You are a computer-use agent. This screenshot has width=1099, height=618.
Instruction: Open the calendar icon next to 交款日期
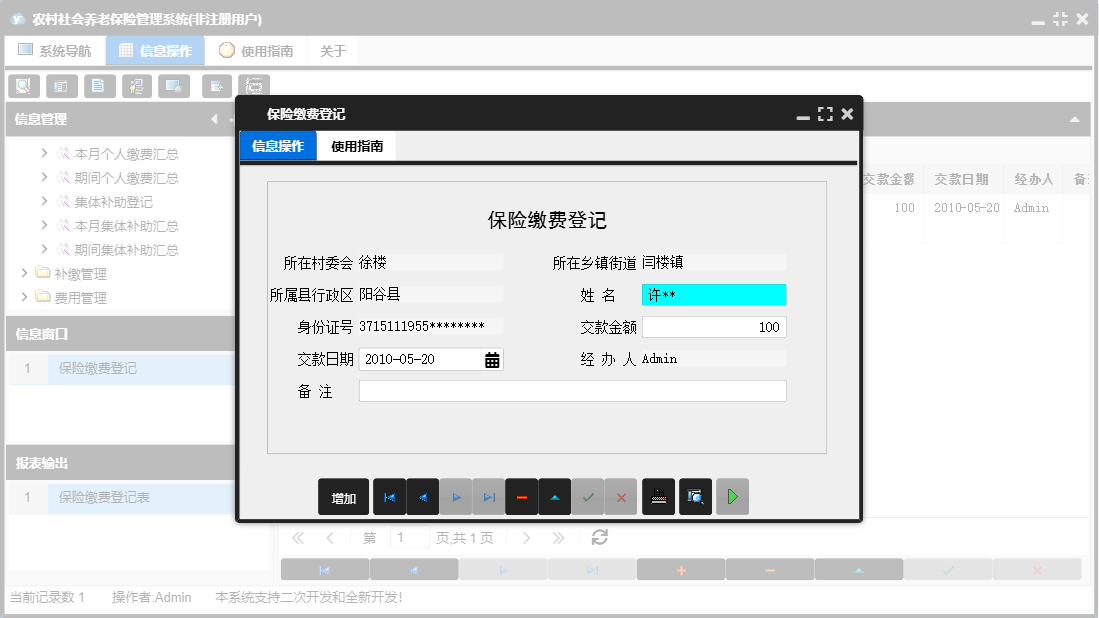[x=492, y=358]
